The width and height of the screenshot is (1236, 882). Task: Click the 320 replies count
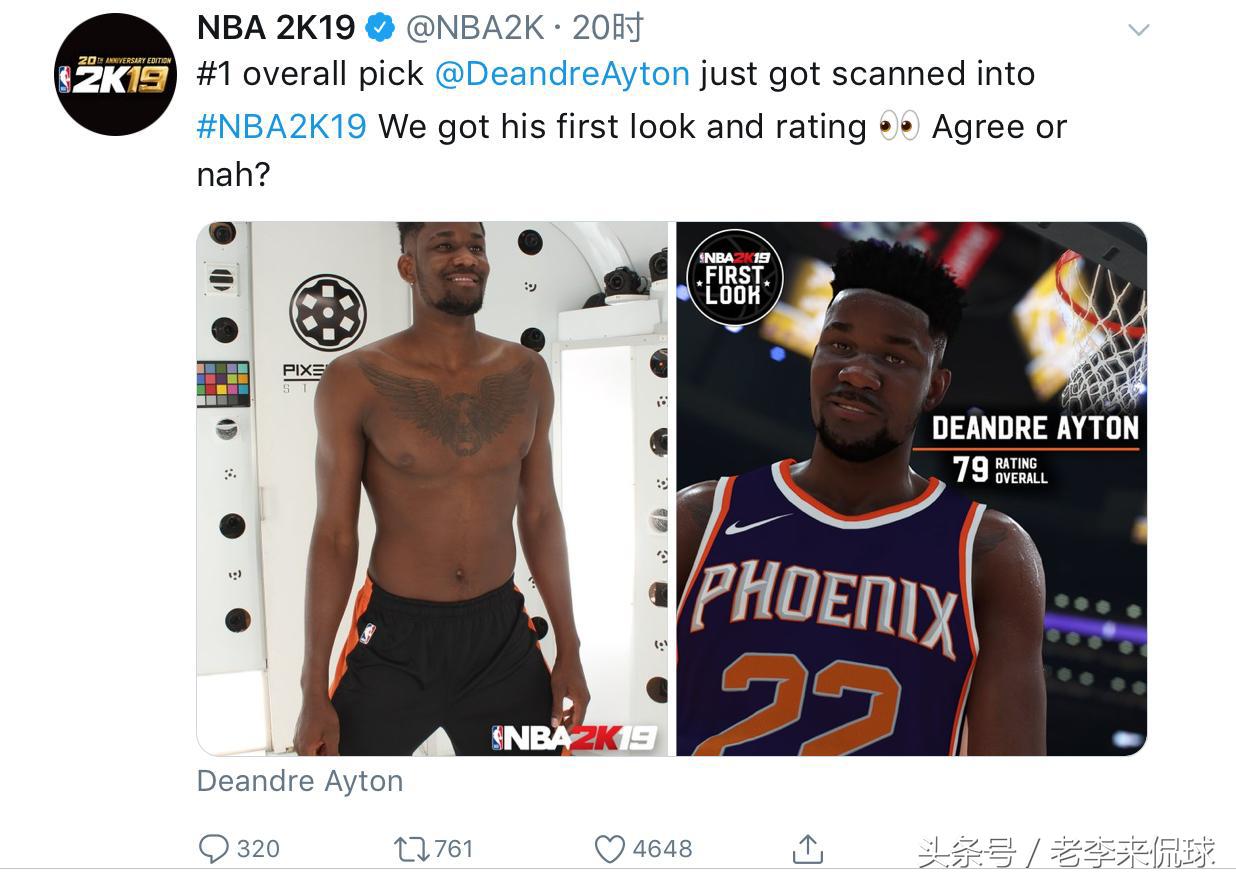point(258,849)
